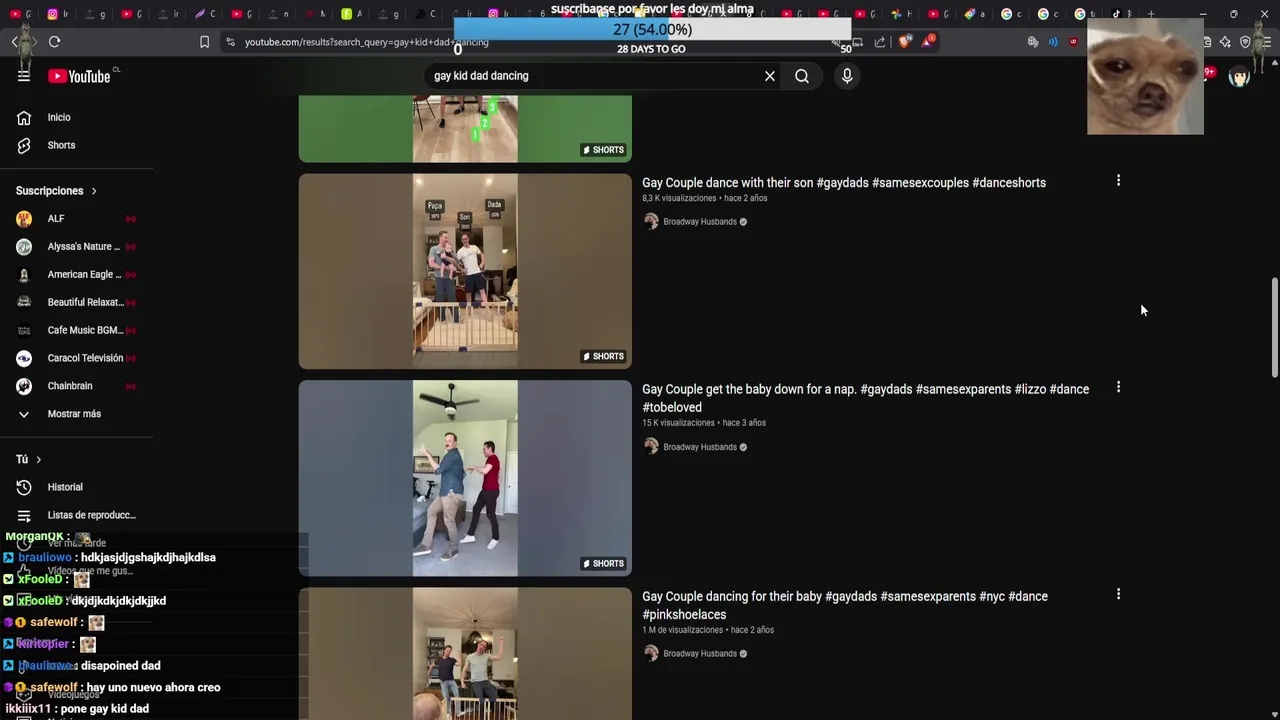Image resolution: width=1280 pixels, height=720 pixels.
Task: Click the browser address bar URL
Action: tap(367, 42)
